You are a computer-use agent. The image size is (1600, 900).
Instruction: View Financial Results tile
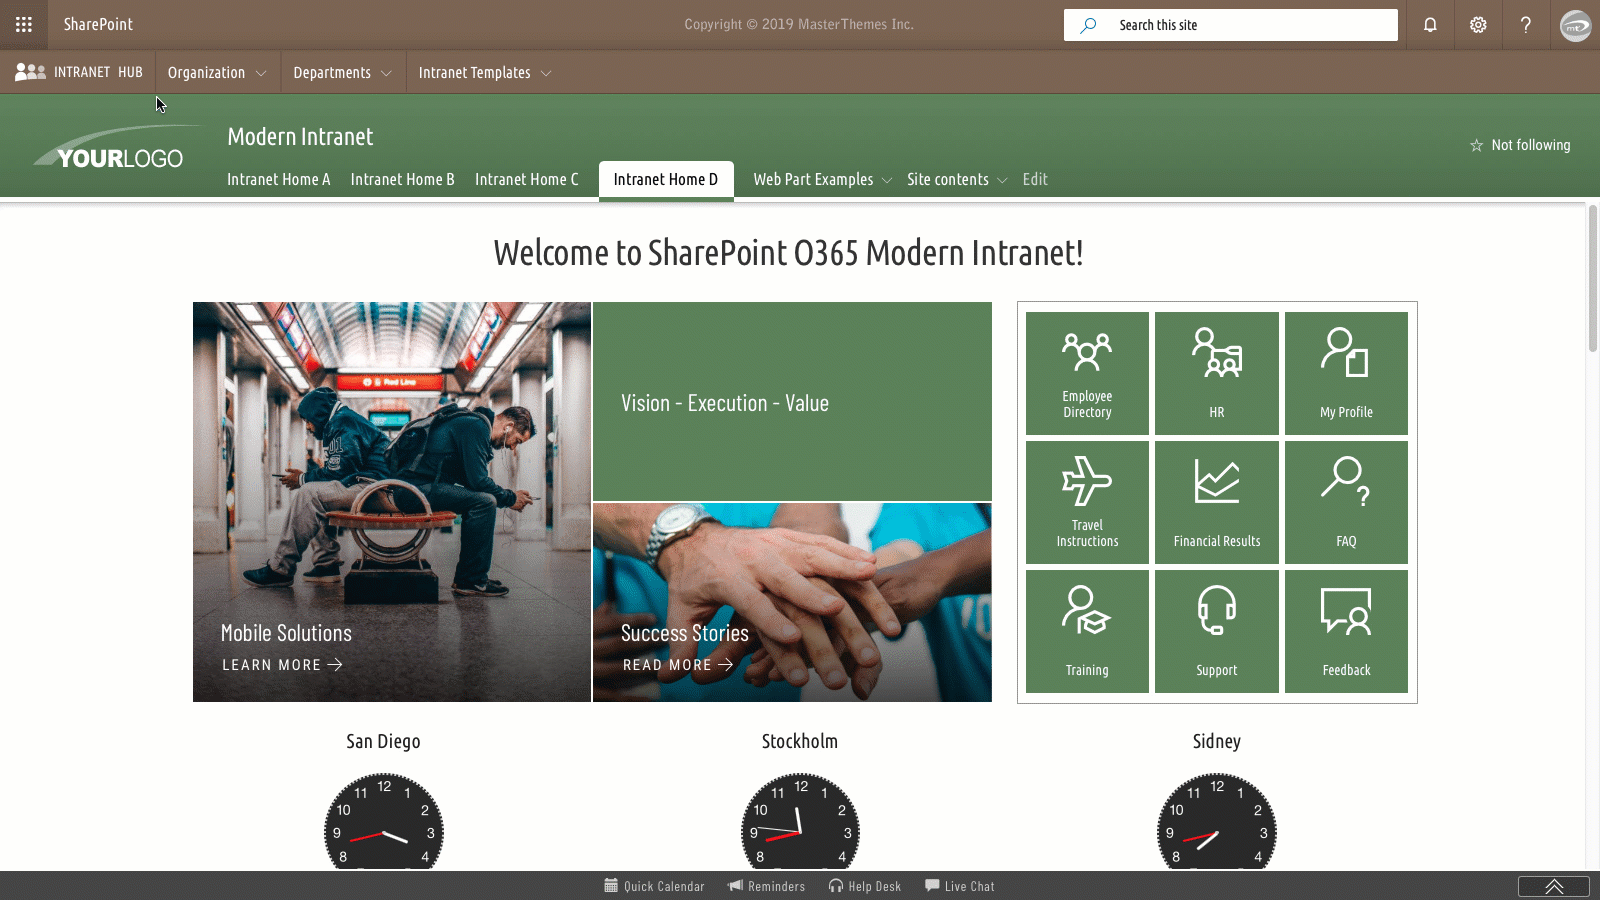(1216, 500)
